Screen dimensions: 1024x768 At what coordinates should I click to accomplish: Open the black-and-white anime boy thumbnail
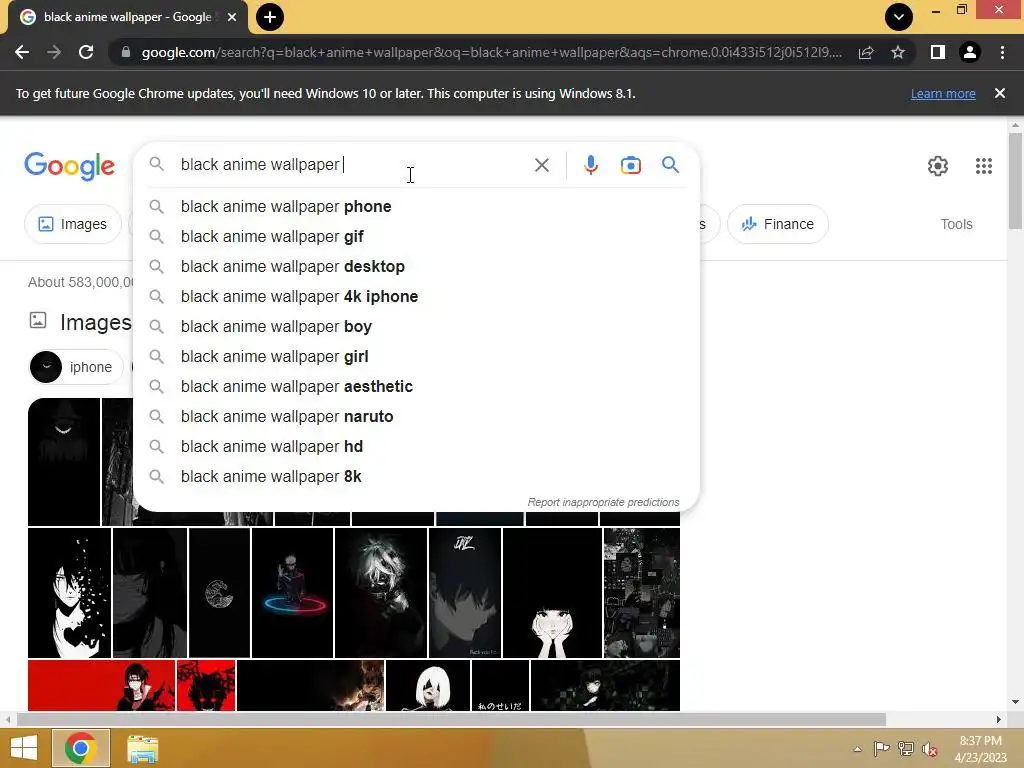pos(69,593)
